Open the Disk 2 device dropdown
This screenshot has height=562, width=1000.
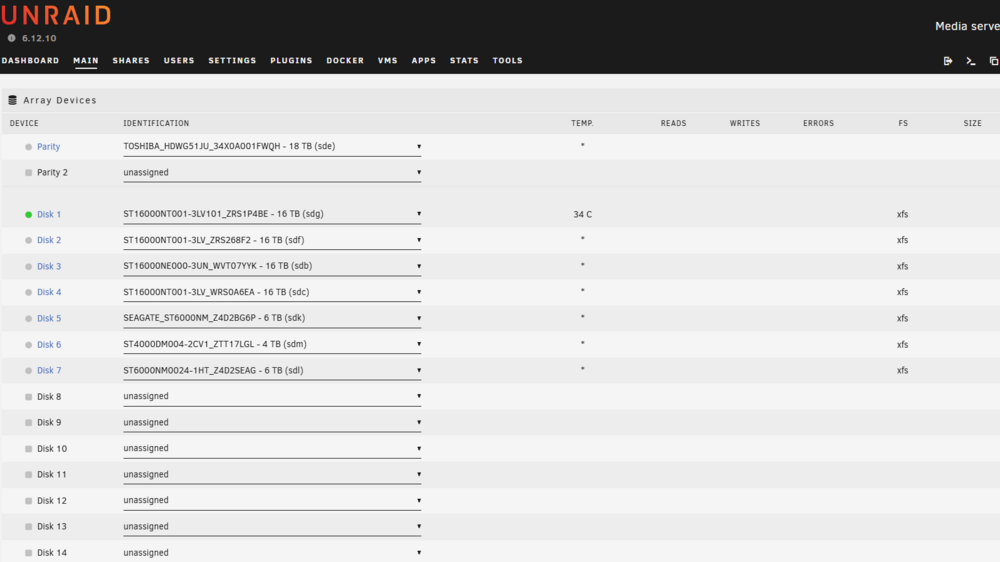272,240
